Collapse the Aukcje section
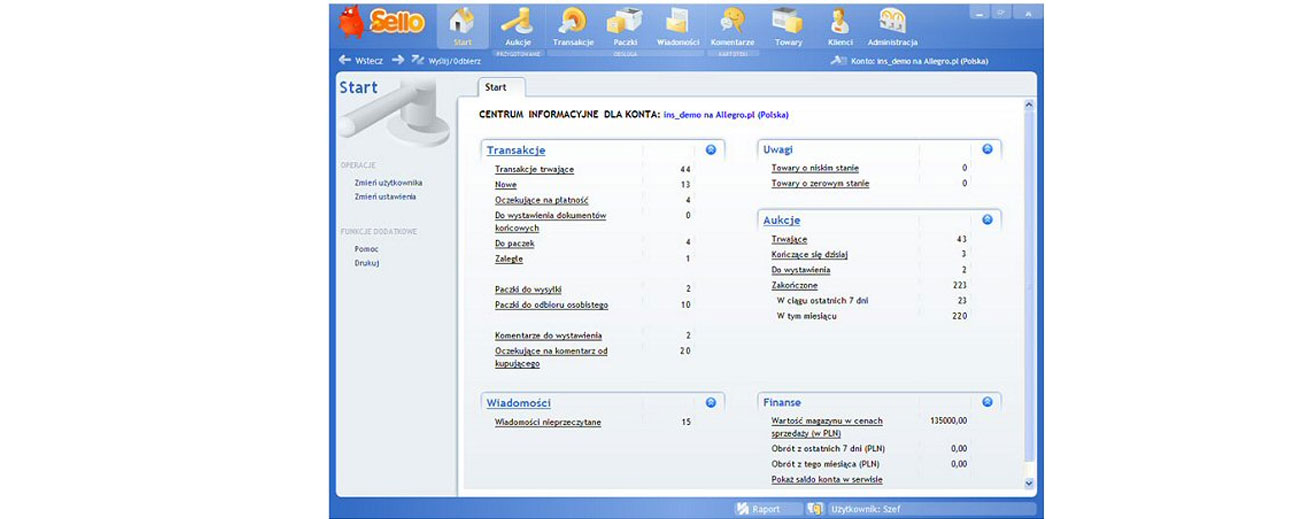 [987, 219]
